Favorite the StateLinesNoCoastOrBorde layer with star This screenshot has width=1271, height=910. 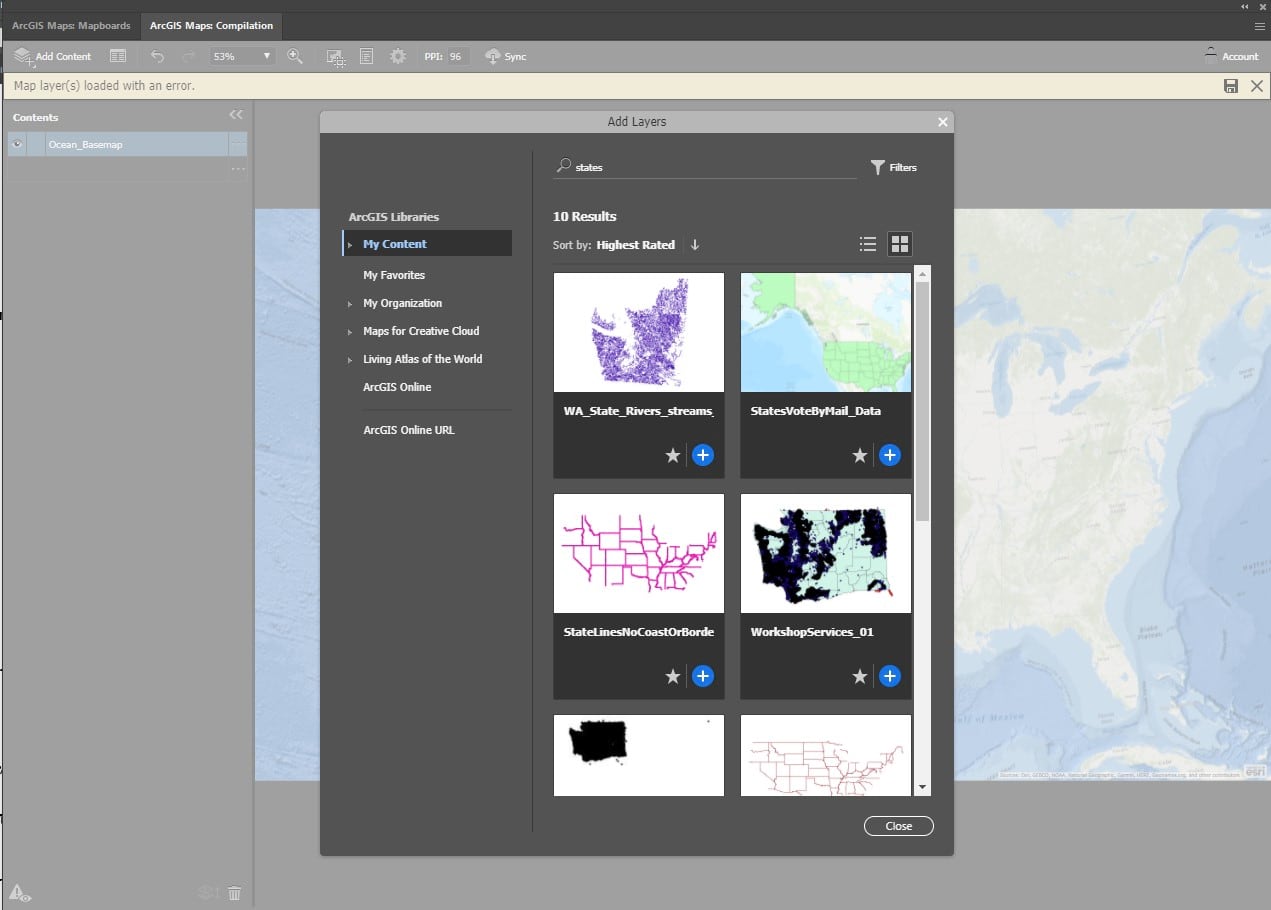point(673,677)
